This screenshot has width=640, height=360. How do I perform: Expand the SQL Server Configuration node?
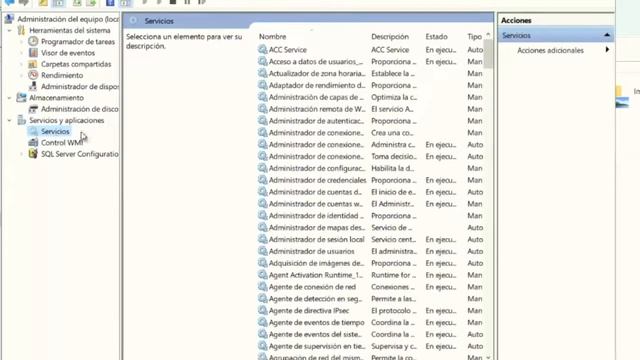point(21,154)
